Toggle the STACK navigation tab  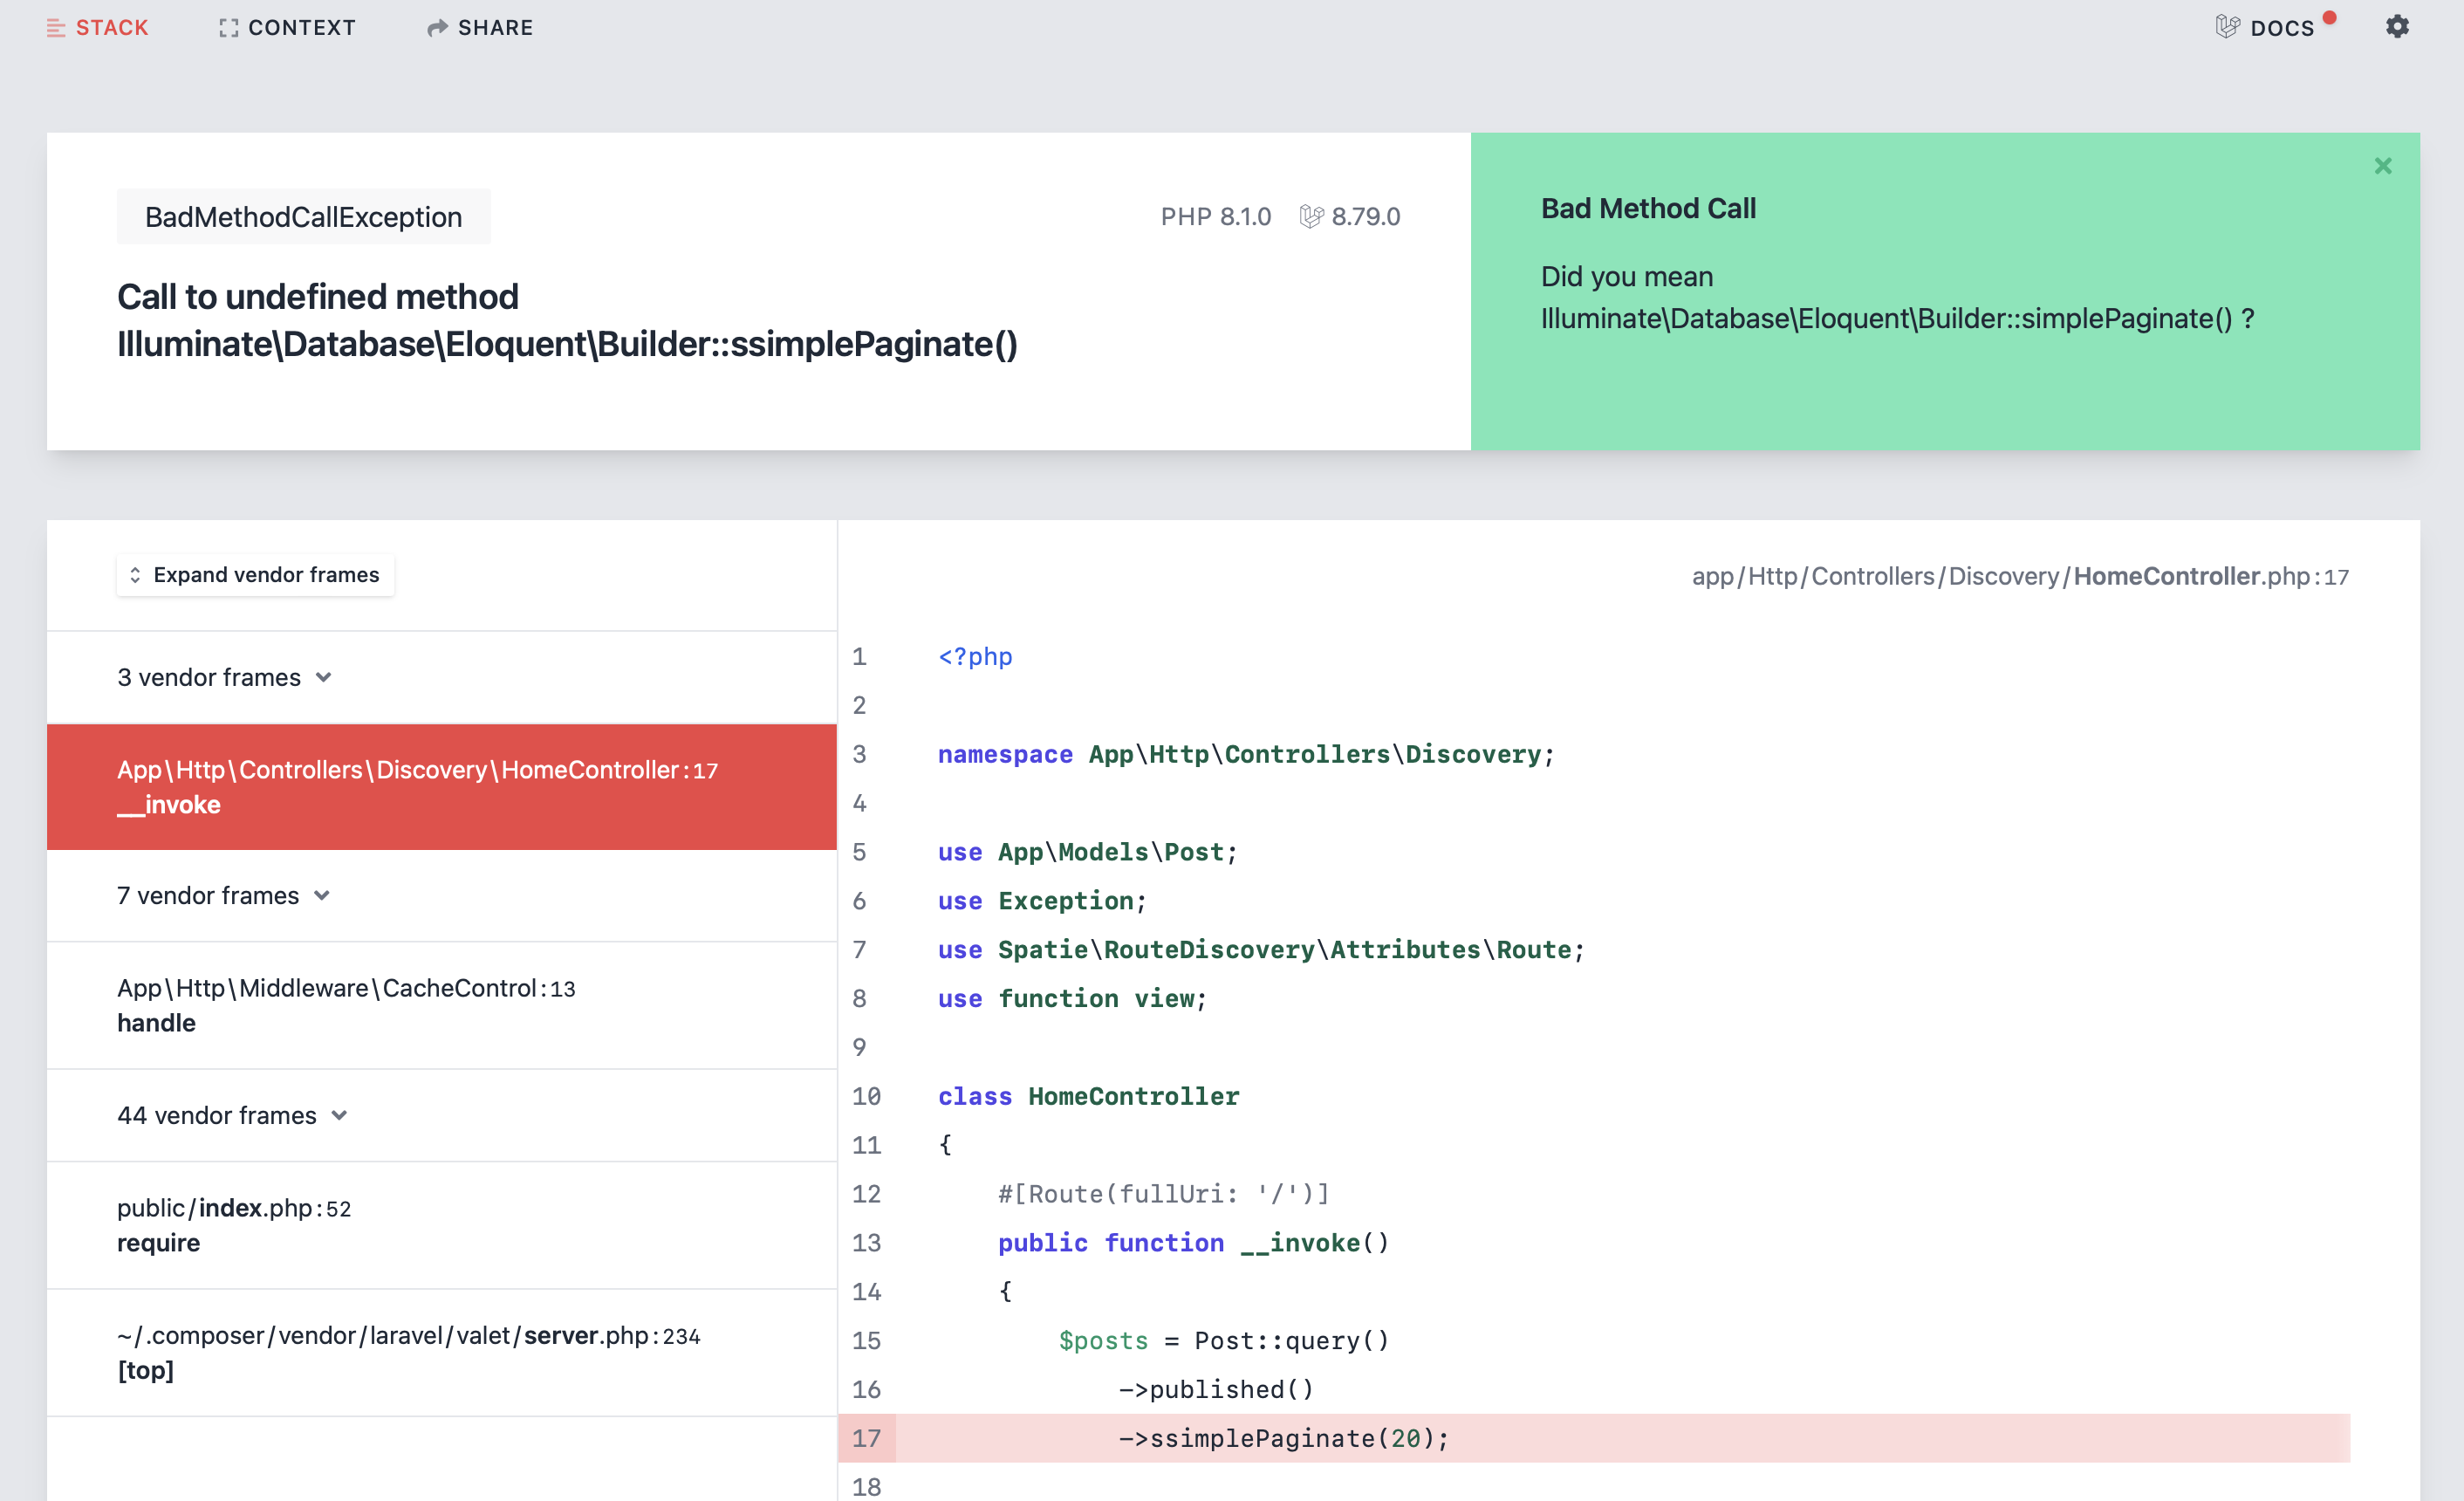click(x=97, y=26)
